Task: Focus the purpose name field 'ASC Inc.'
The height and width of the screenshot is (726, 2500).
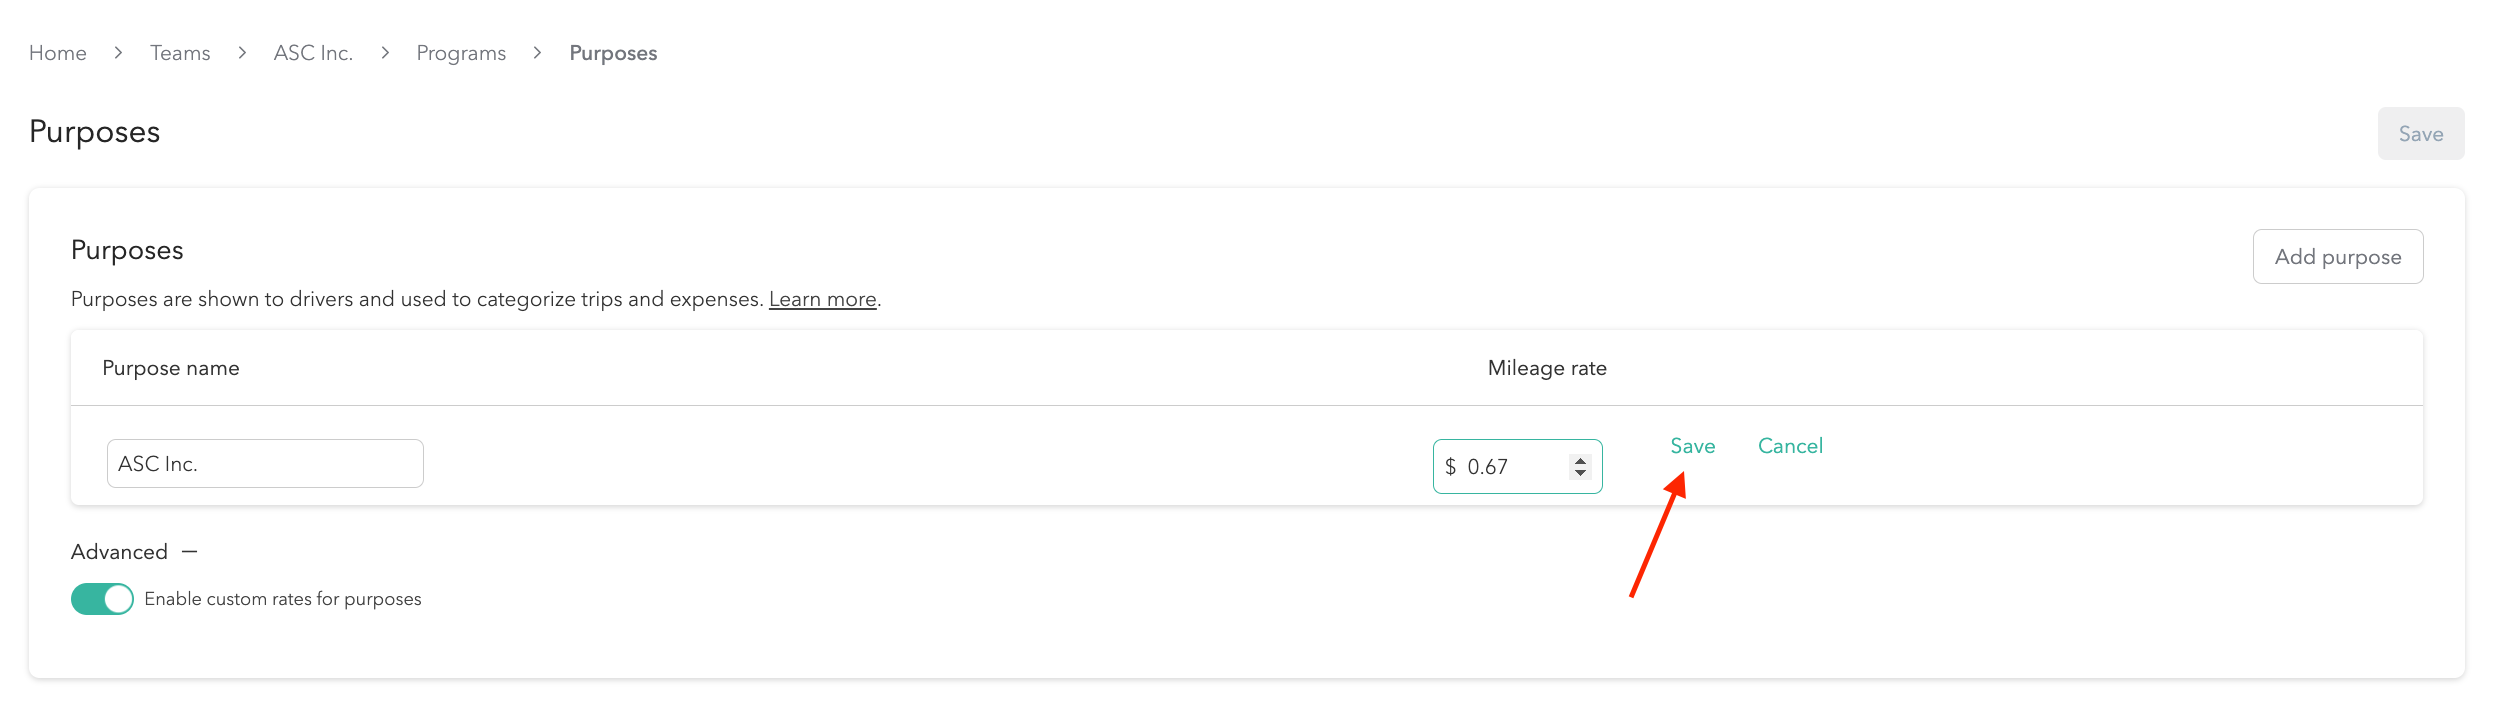Action: tap(265, 464)
